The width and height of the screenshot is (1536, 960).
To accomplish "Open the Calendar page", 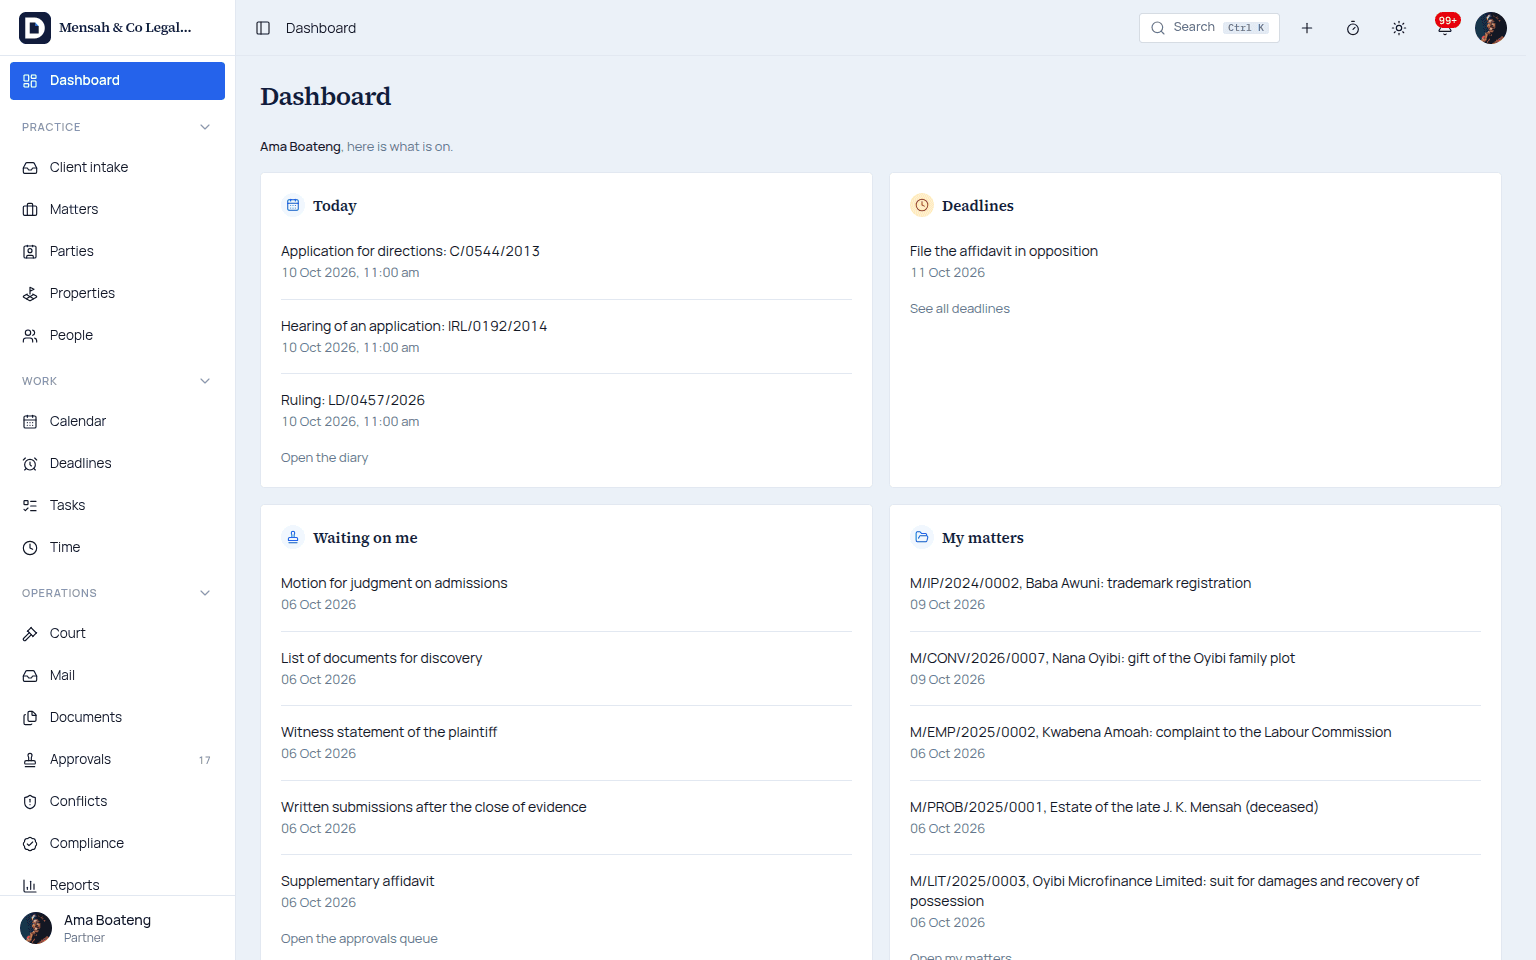I will tap(117, 421).
